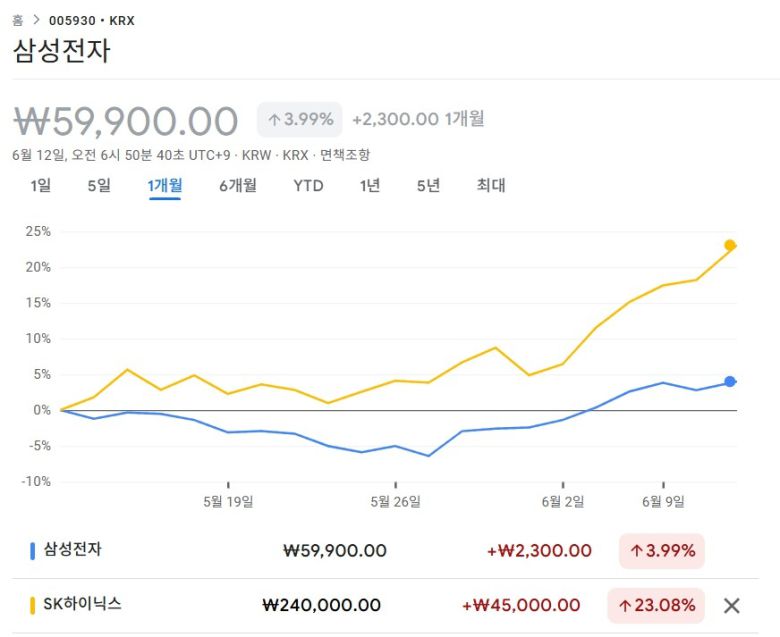
Task: Switch to the 5일 range tab
Action: tap(99, 185)
